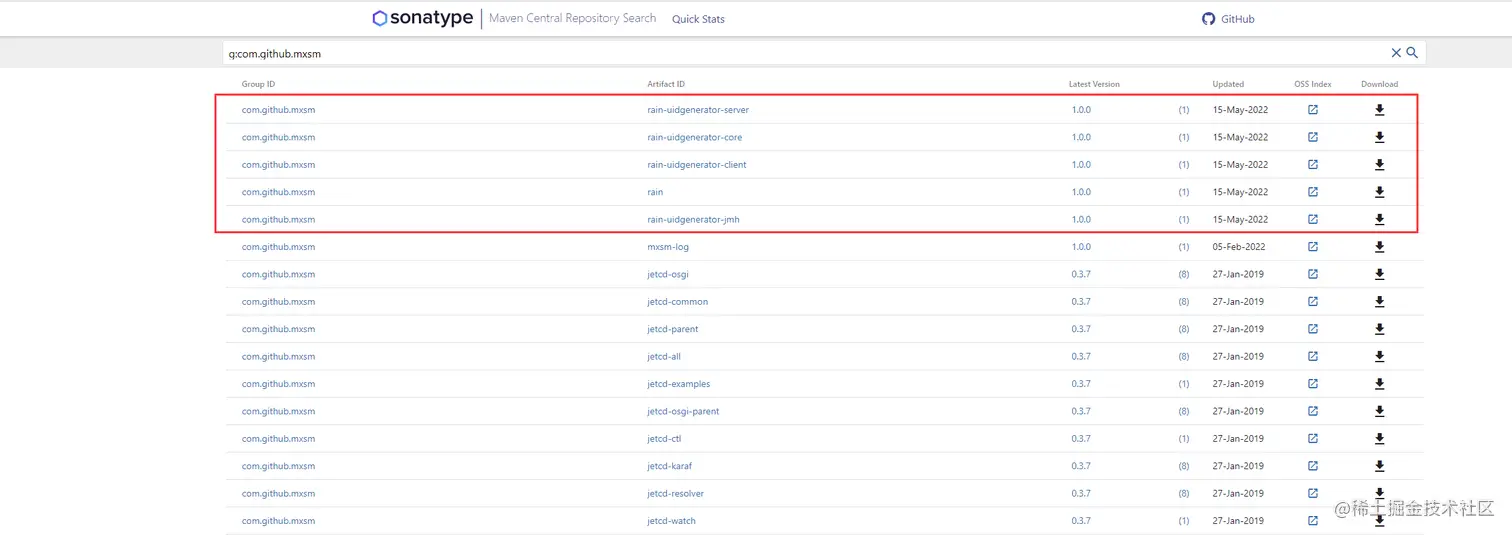Viewport: 1512px width, 536px height.
Task: Click Maven Central Repository Search title
Action: click(x=572, y=18)
